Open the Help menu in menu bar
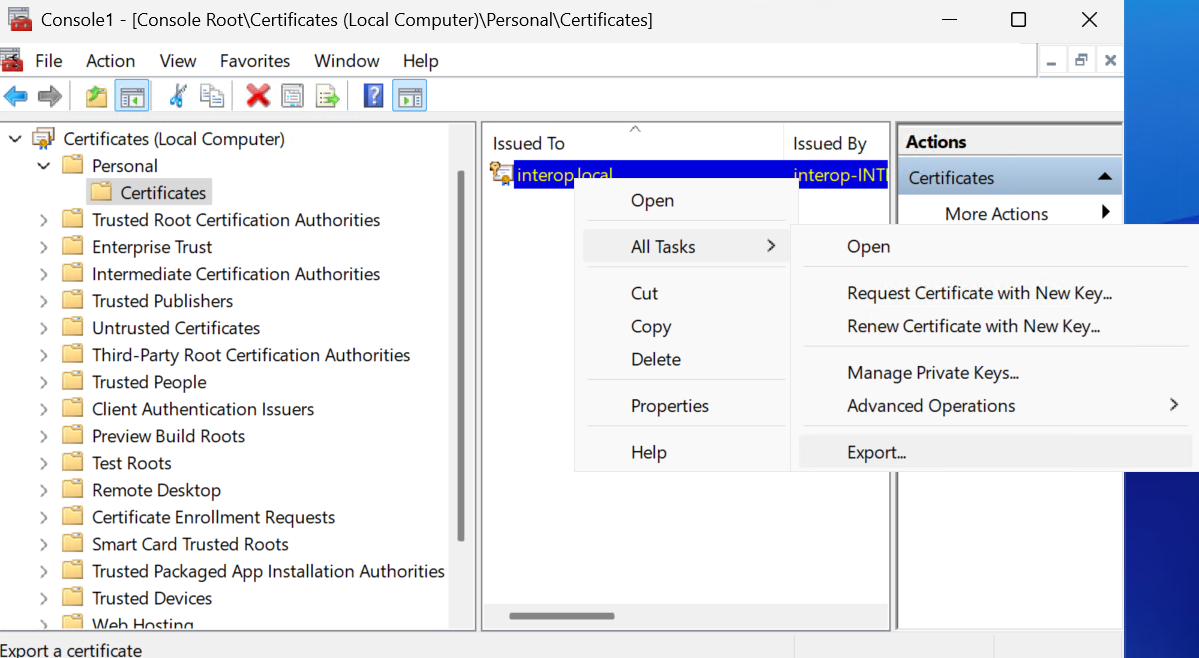Screen dimensions: 1199x658 tap(421, 60)
